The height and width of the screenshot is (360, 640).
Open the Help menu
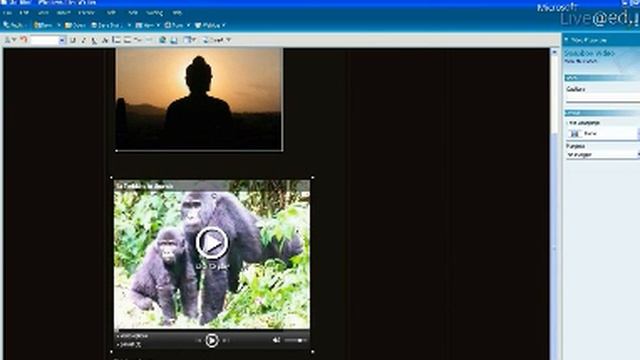(177, 13)
